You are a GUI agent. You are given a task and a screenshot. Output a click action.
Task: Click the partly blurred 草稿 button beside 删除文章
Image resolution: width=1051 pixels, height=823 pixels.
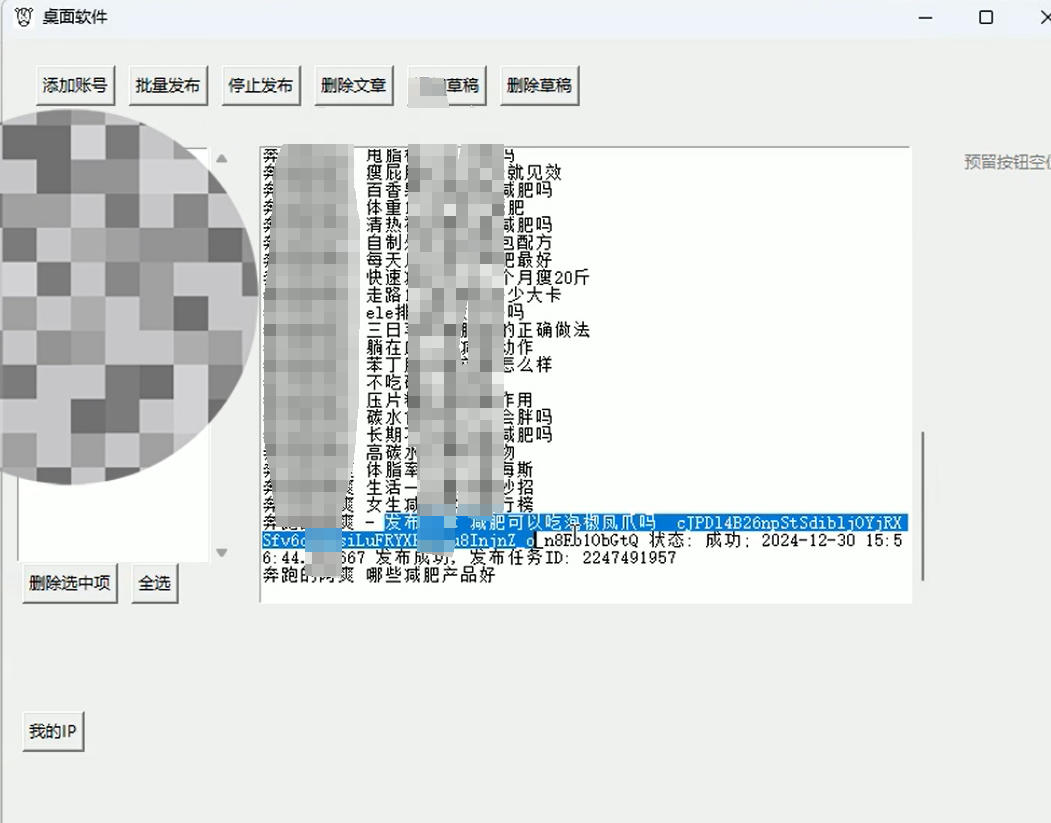point(446,85)
